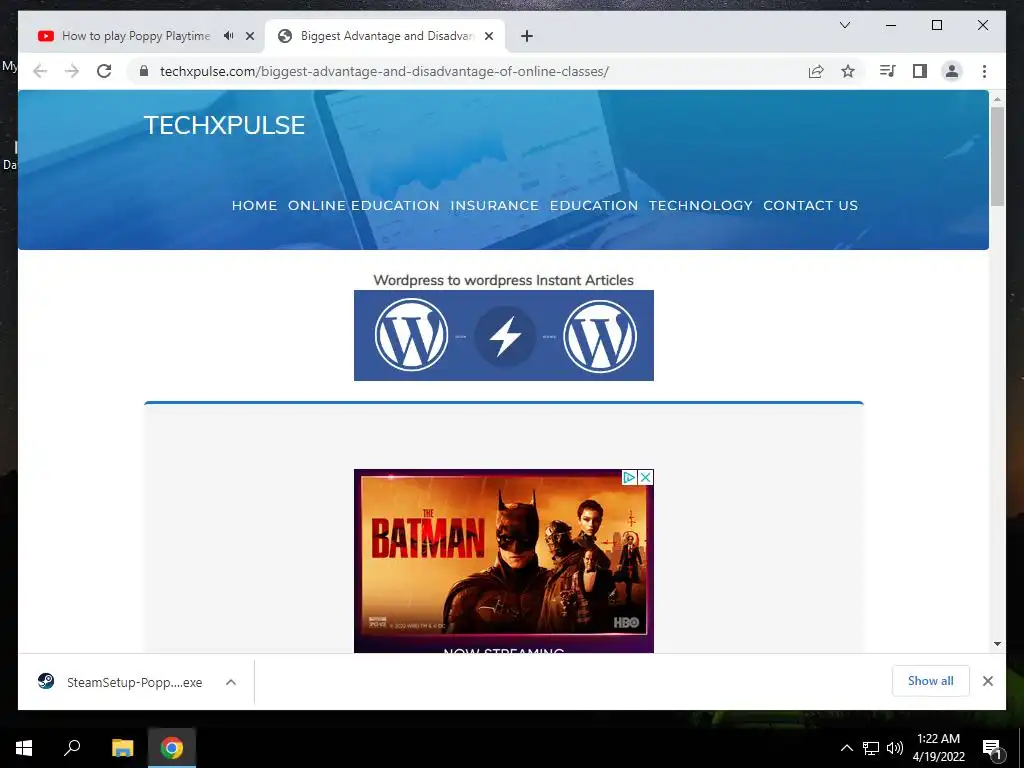Open a new browser tab
This screenshot has height=768, width=1024.
point(527,36)
